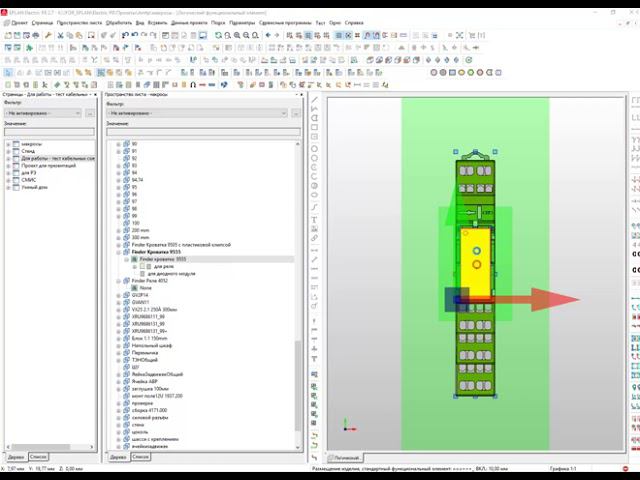The height and width of the screenshot is (480, 640).
Task: Click the blue rectangle shape icon
Action: click(x=452, y=73)
